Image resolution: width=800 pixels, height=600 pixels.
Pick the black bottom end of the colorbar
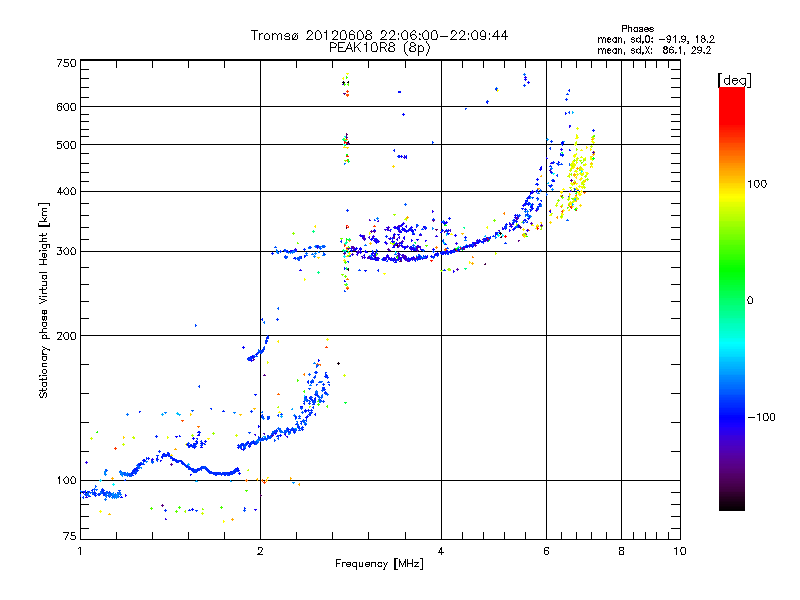click(732, 503)
